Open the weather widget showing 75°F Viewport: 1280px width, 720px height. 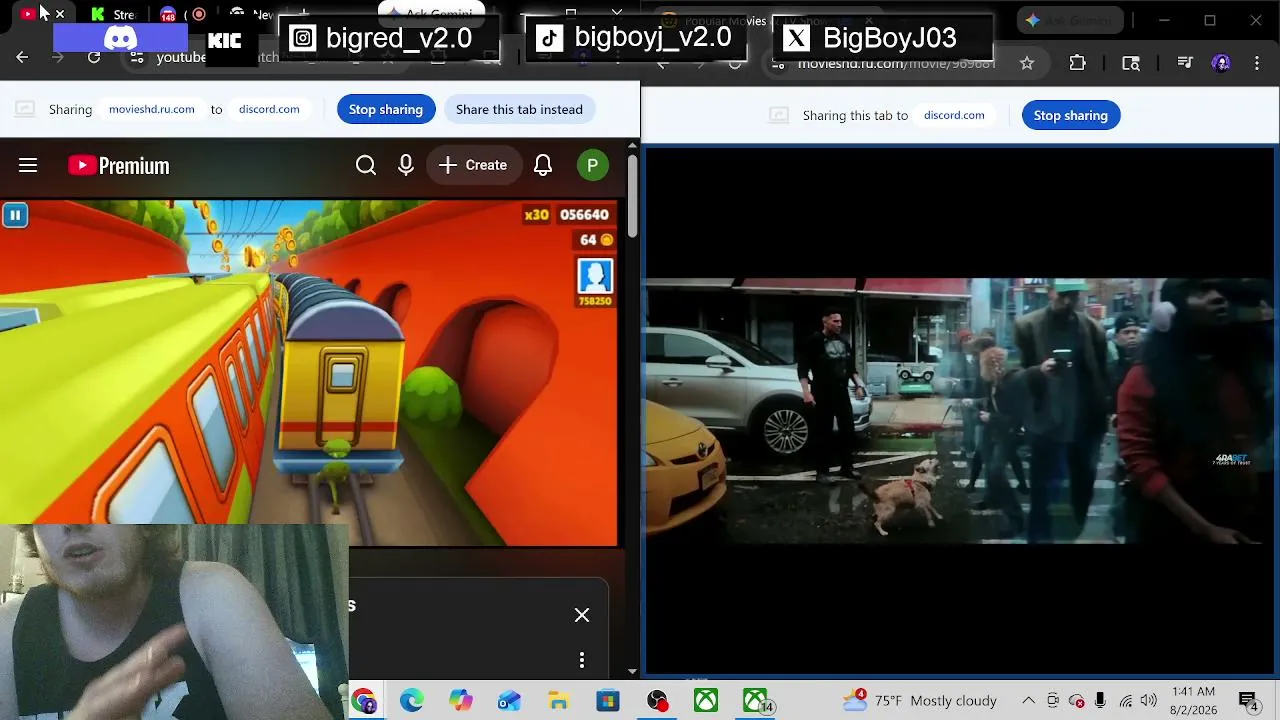click(x=920, y=701)
